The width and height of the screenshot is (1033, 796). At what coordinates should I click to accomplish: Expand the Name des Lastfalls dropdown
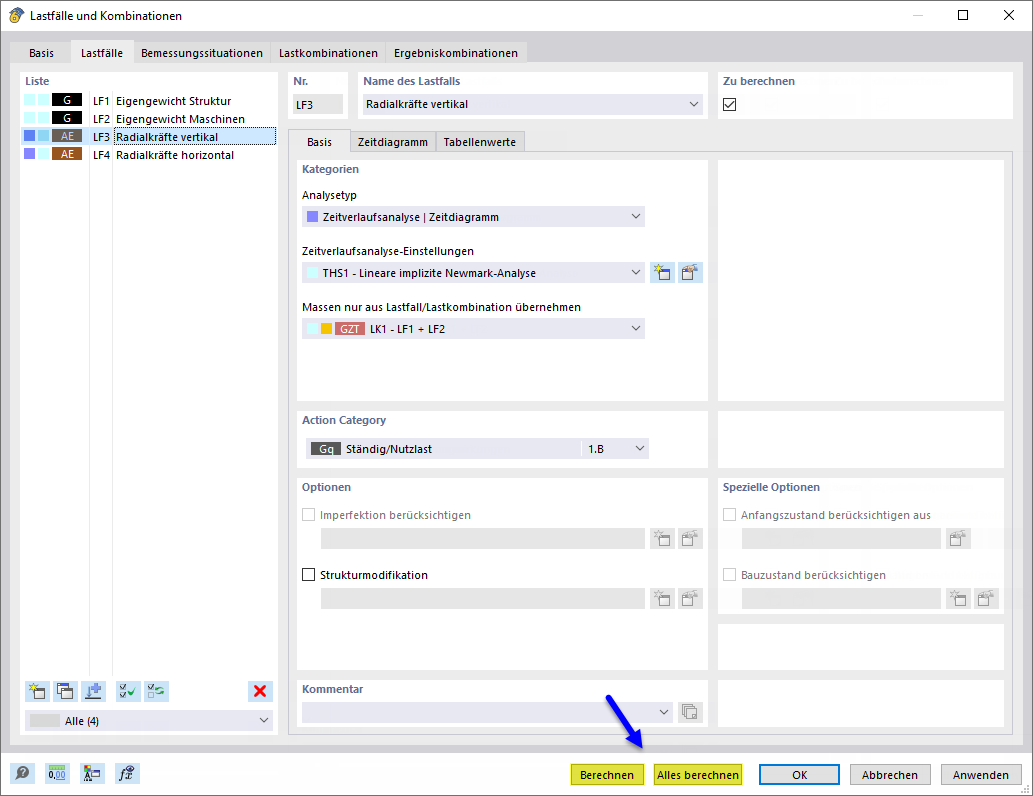(x=694, y=104)
